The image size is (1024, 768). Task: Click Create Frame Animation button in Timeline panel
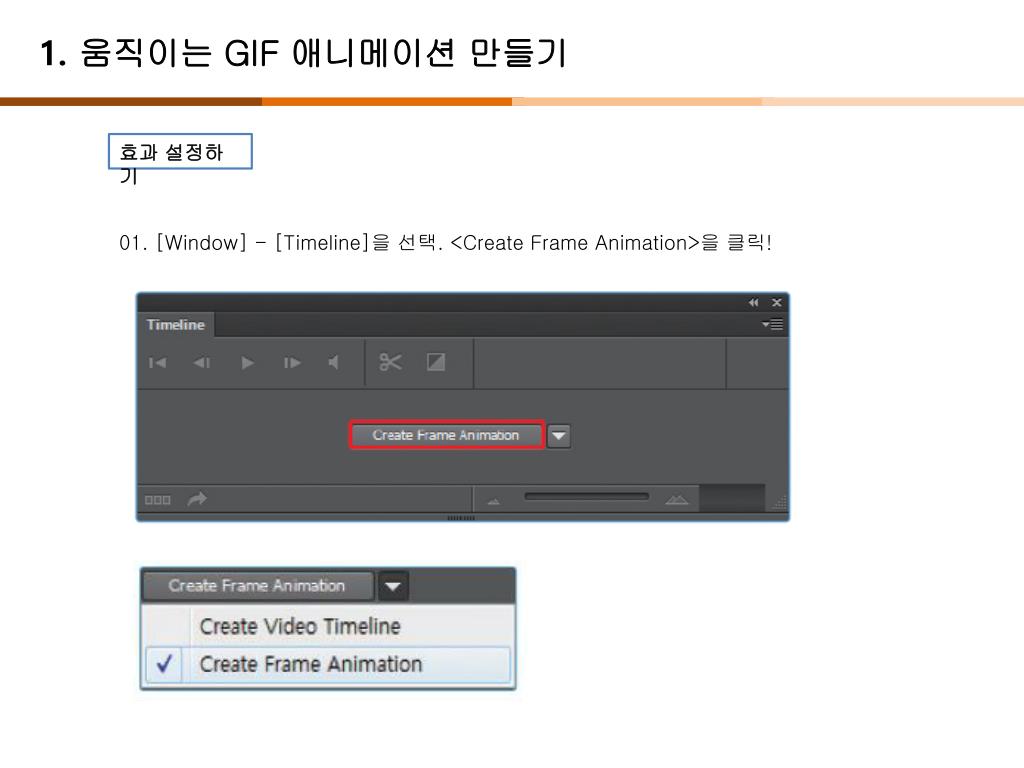click(x=446, y=435)
